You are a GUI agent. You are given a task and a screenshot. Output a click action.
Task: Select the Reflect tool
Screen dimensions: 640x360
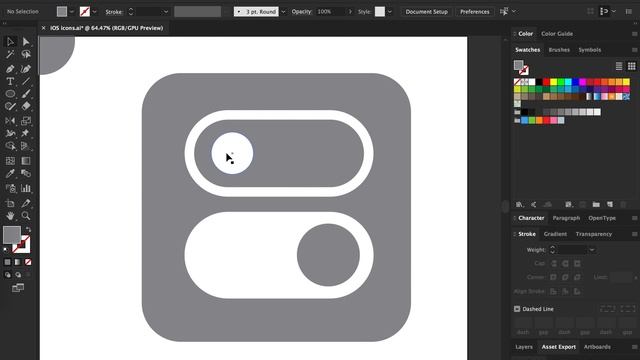pyautogui.click(x=10, y=121)
